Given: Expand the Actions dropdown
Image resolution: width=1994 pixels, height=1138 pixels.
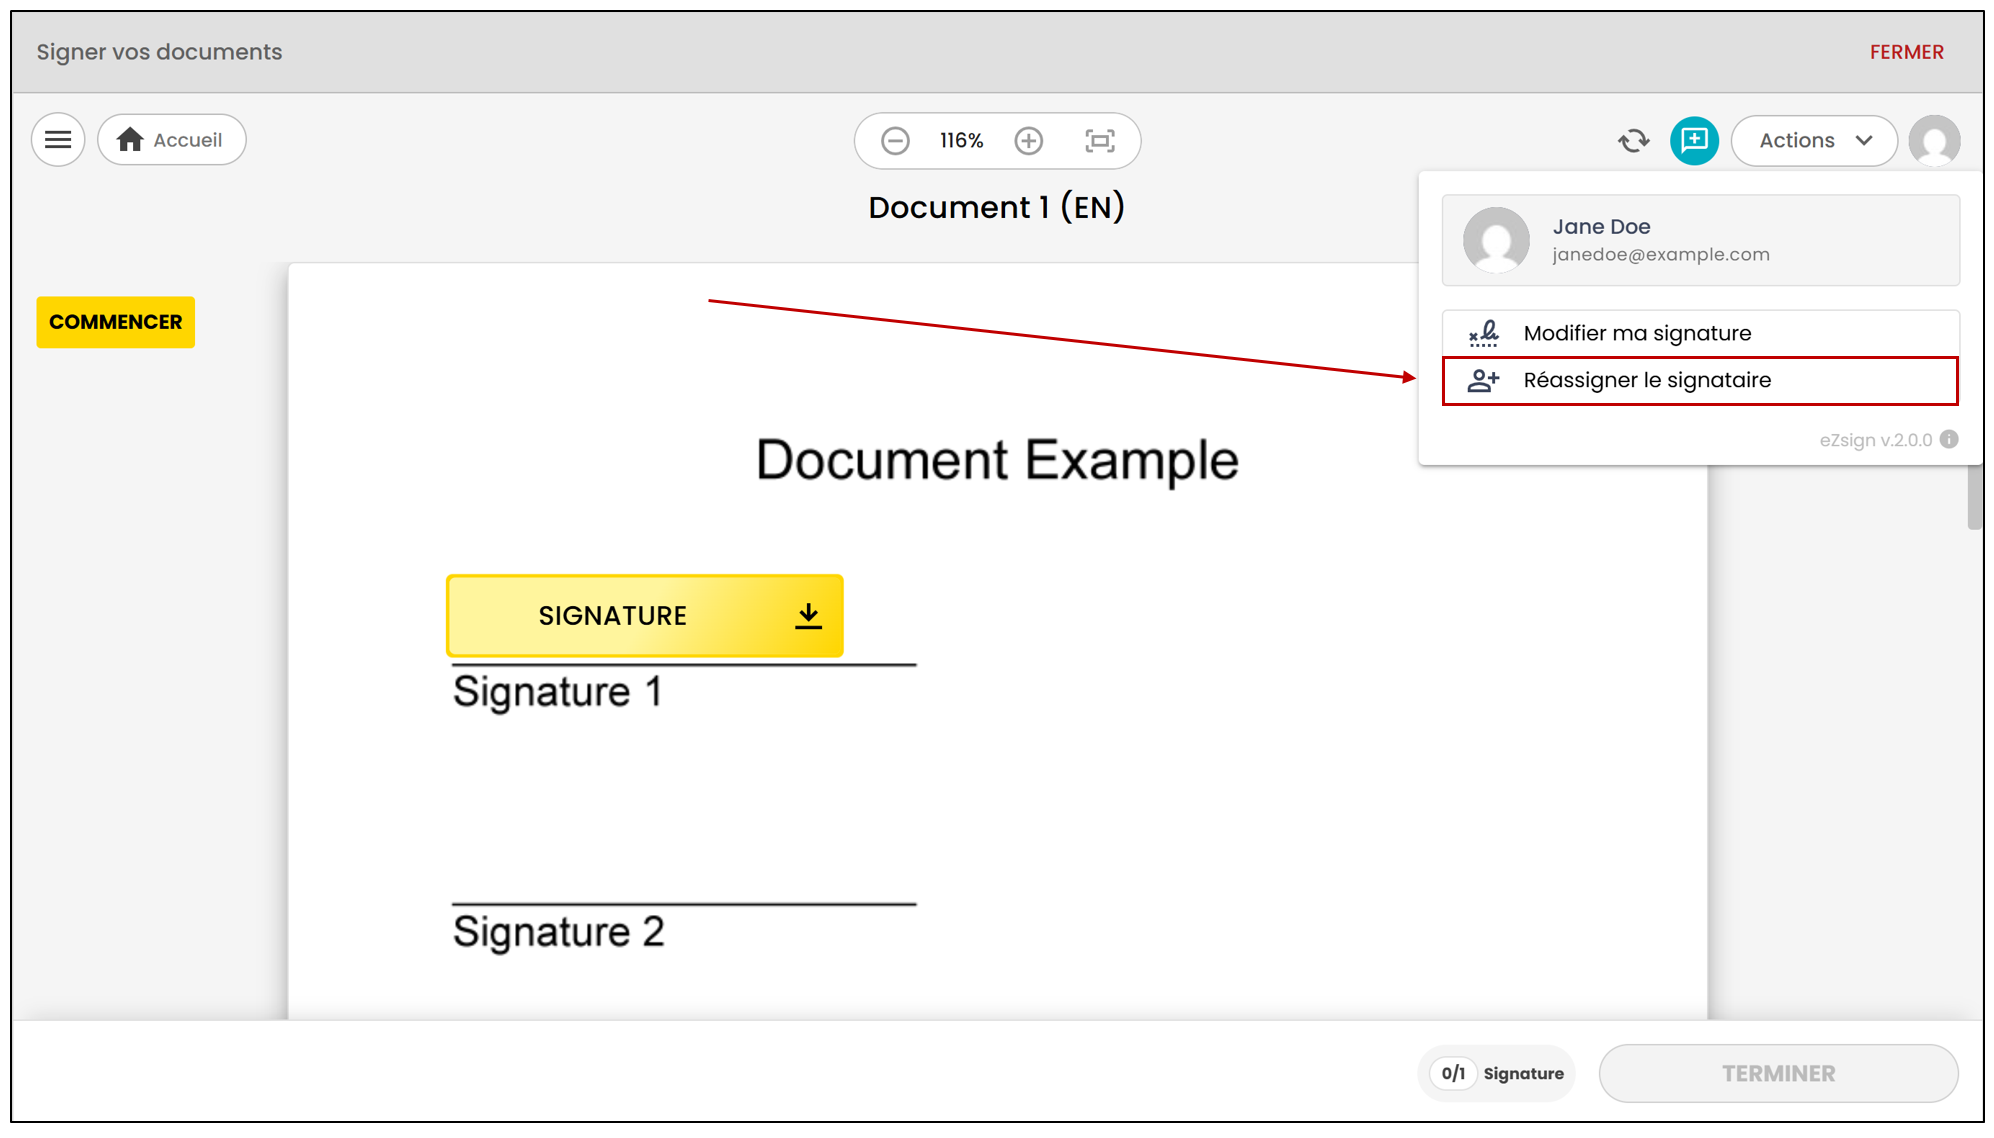Looking at the screenshot, I should (1814, 141).
